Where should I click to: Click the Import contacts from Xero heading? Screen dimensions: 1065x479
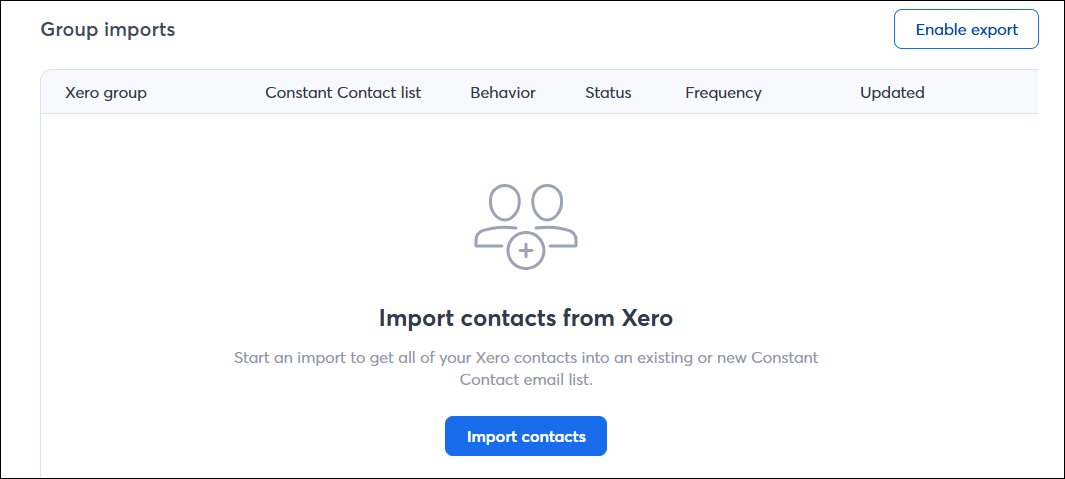click(x=526, y=318)
